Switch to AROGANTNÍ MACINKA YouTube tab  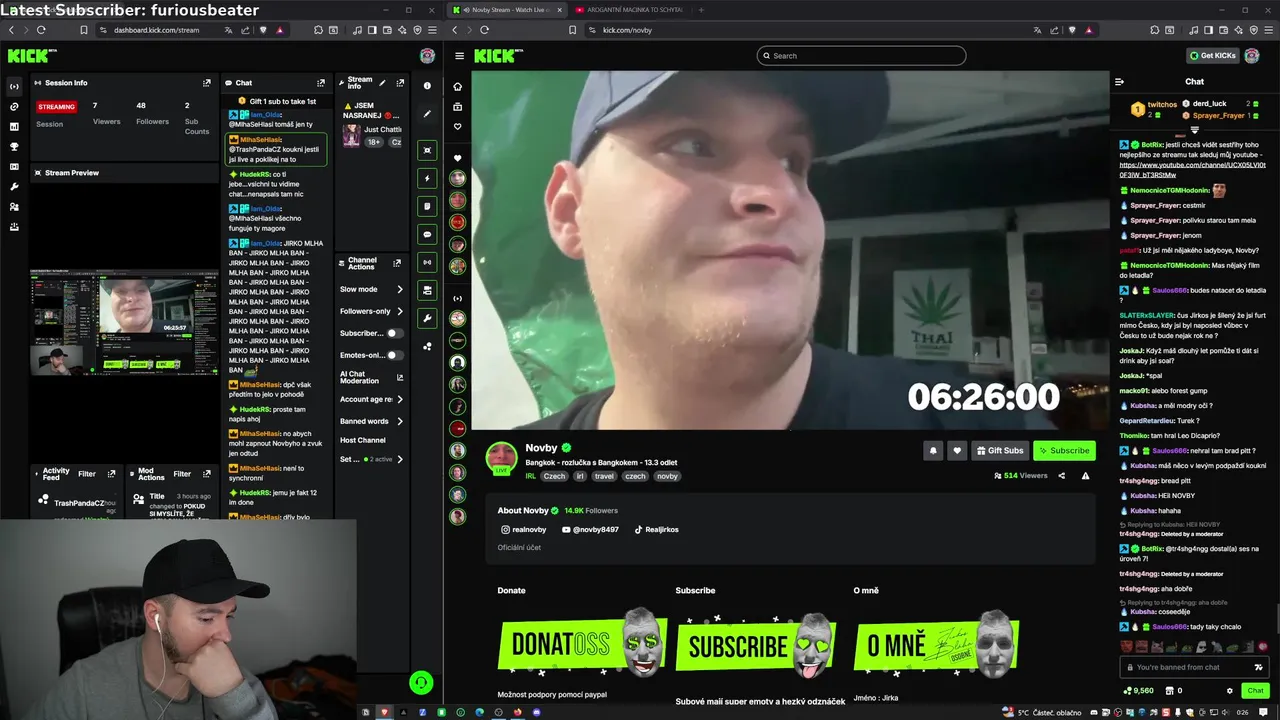coord(628,9)
